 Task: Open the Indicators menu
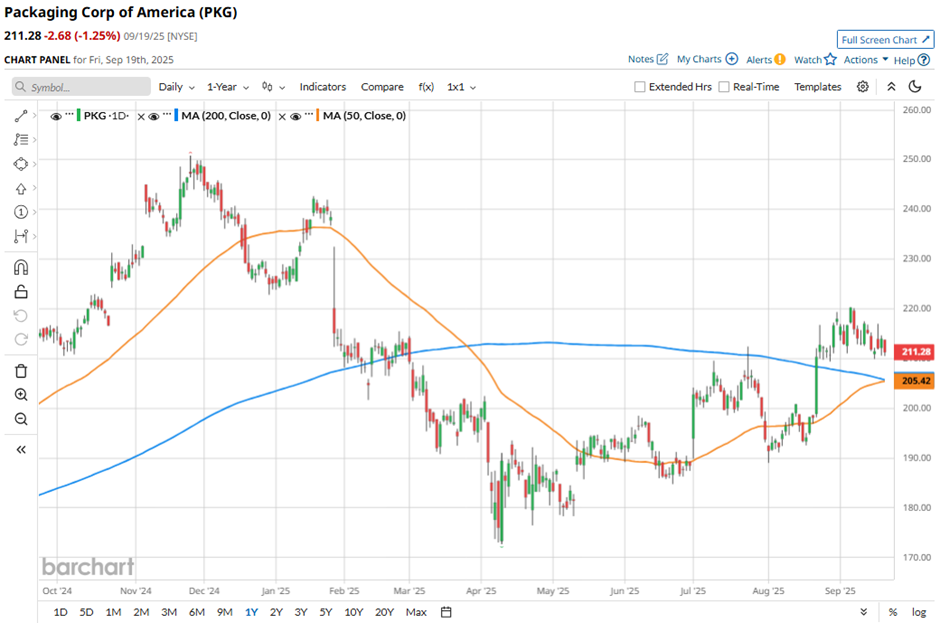(x=322, y=87)
